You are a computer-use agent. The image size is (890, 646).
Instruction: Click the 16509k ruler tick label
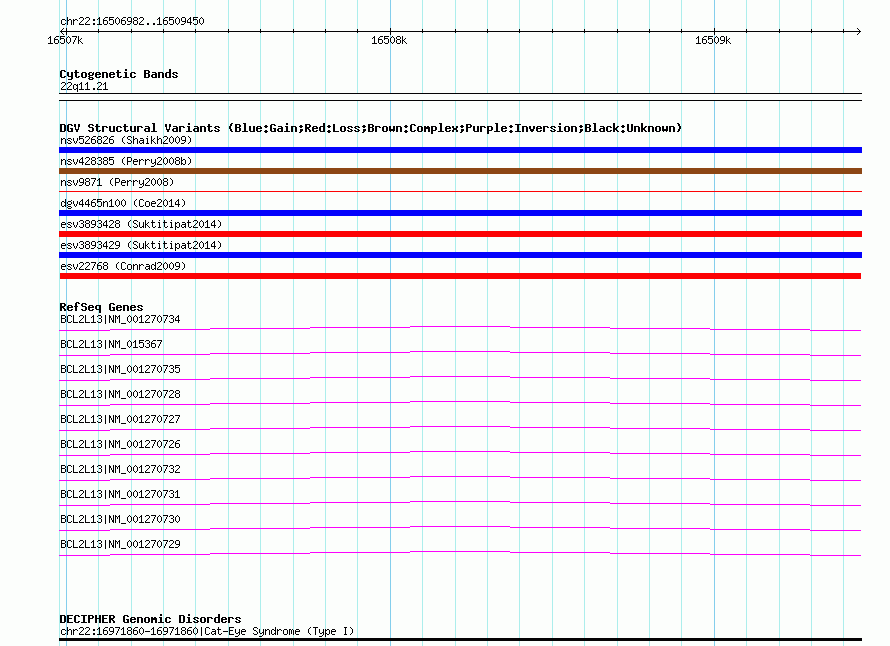click(x=713, y=40)
